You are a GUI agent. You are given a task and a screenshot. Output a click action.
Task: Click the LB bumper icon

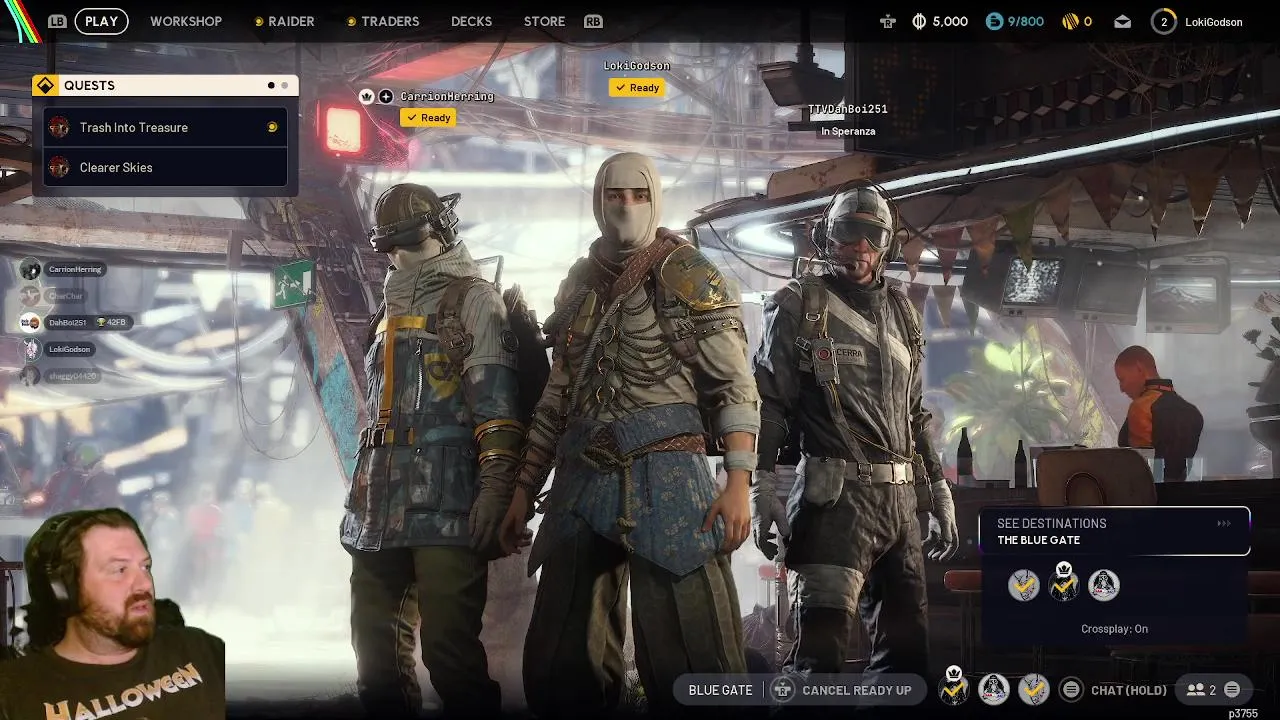(57, 21)
